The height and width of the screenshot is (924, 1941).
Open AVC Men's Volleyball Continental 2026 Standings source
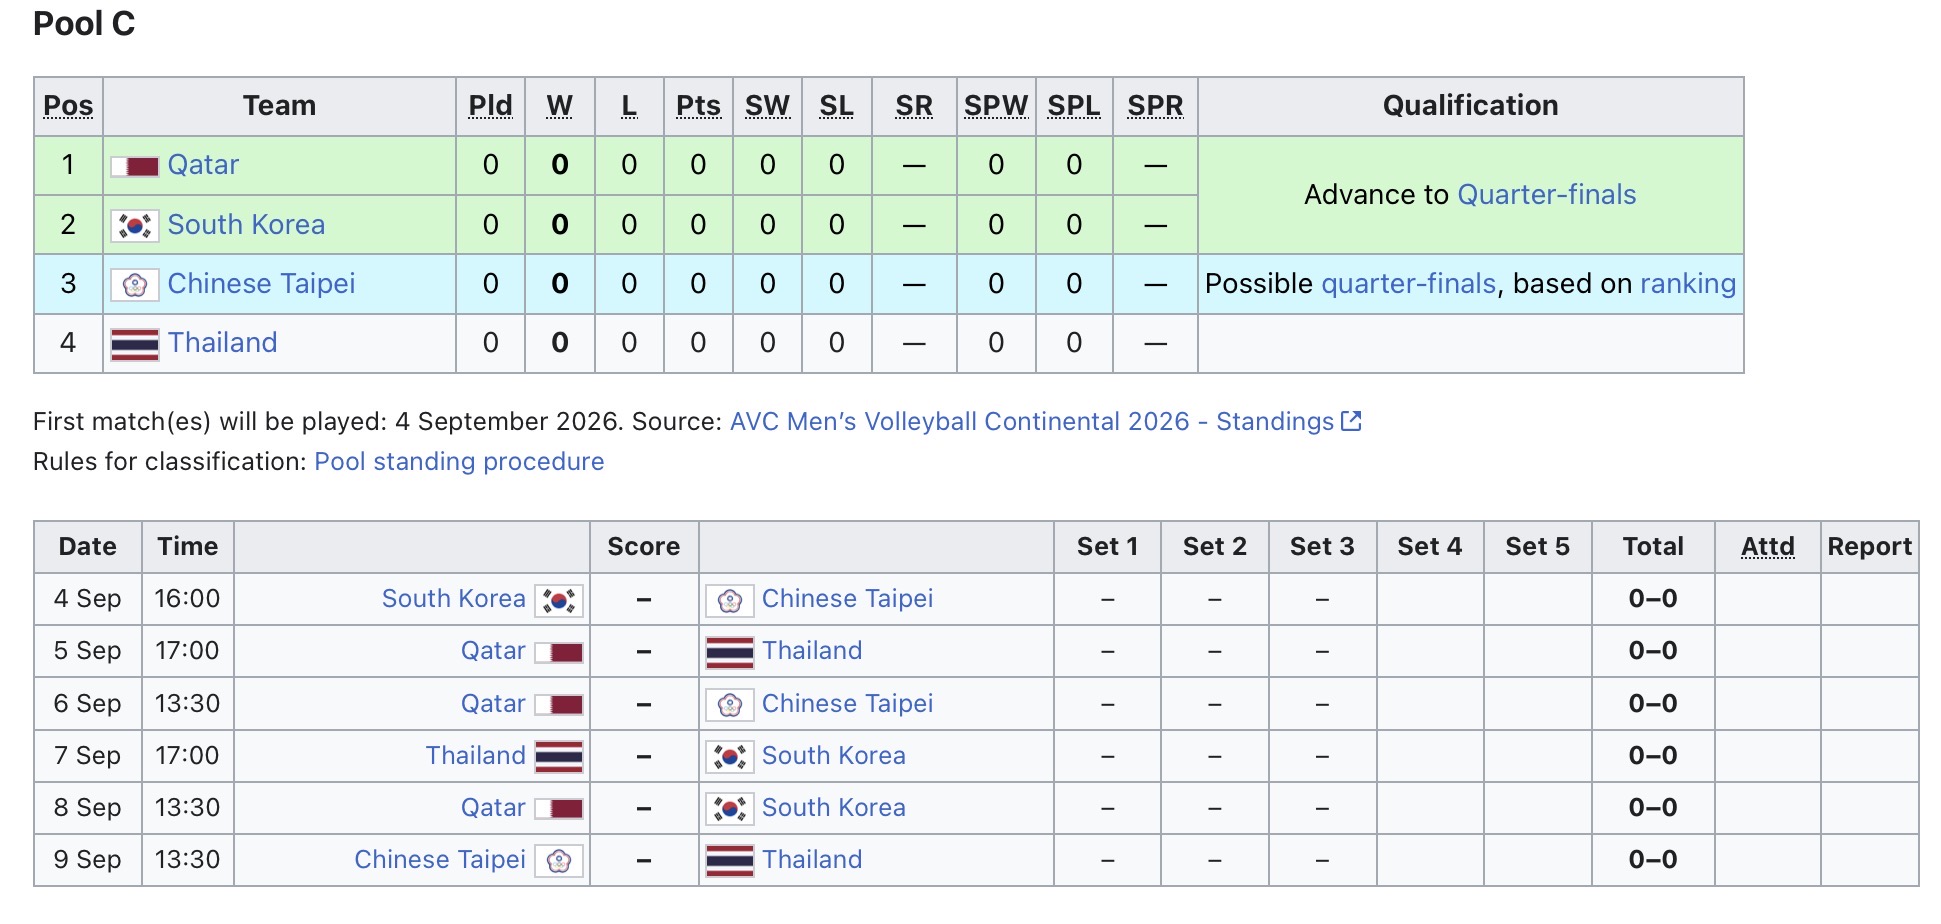coord(1032,421)
